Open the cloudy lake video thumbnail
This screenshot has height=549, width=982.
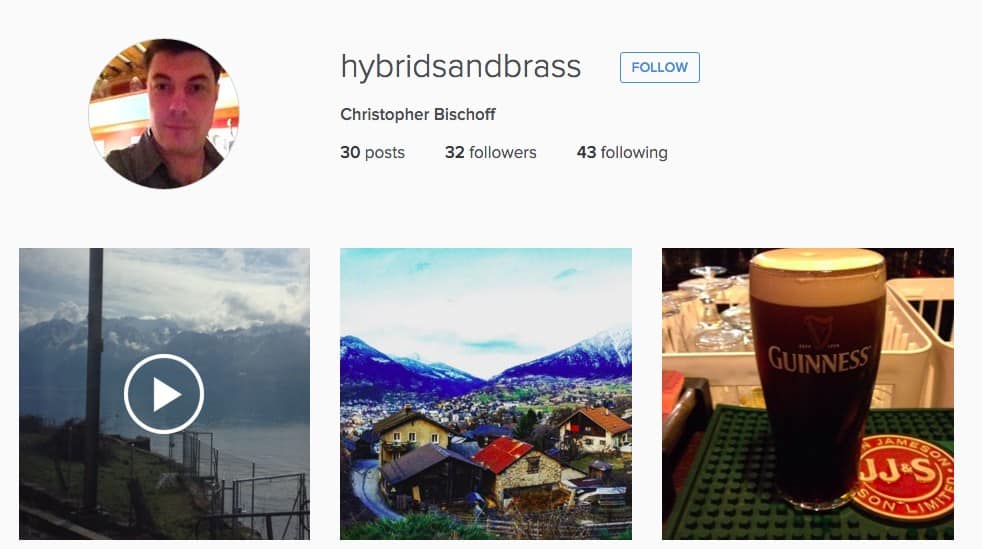pos(164,394)
